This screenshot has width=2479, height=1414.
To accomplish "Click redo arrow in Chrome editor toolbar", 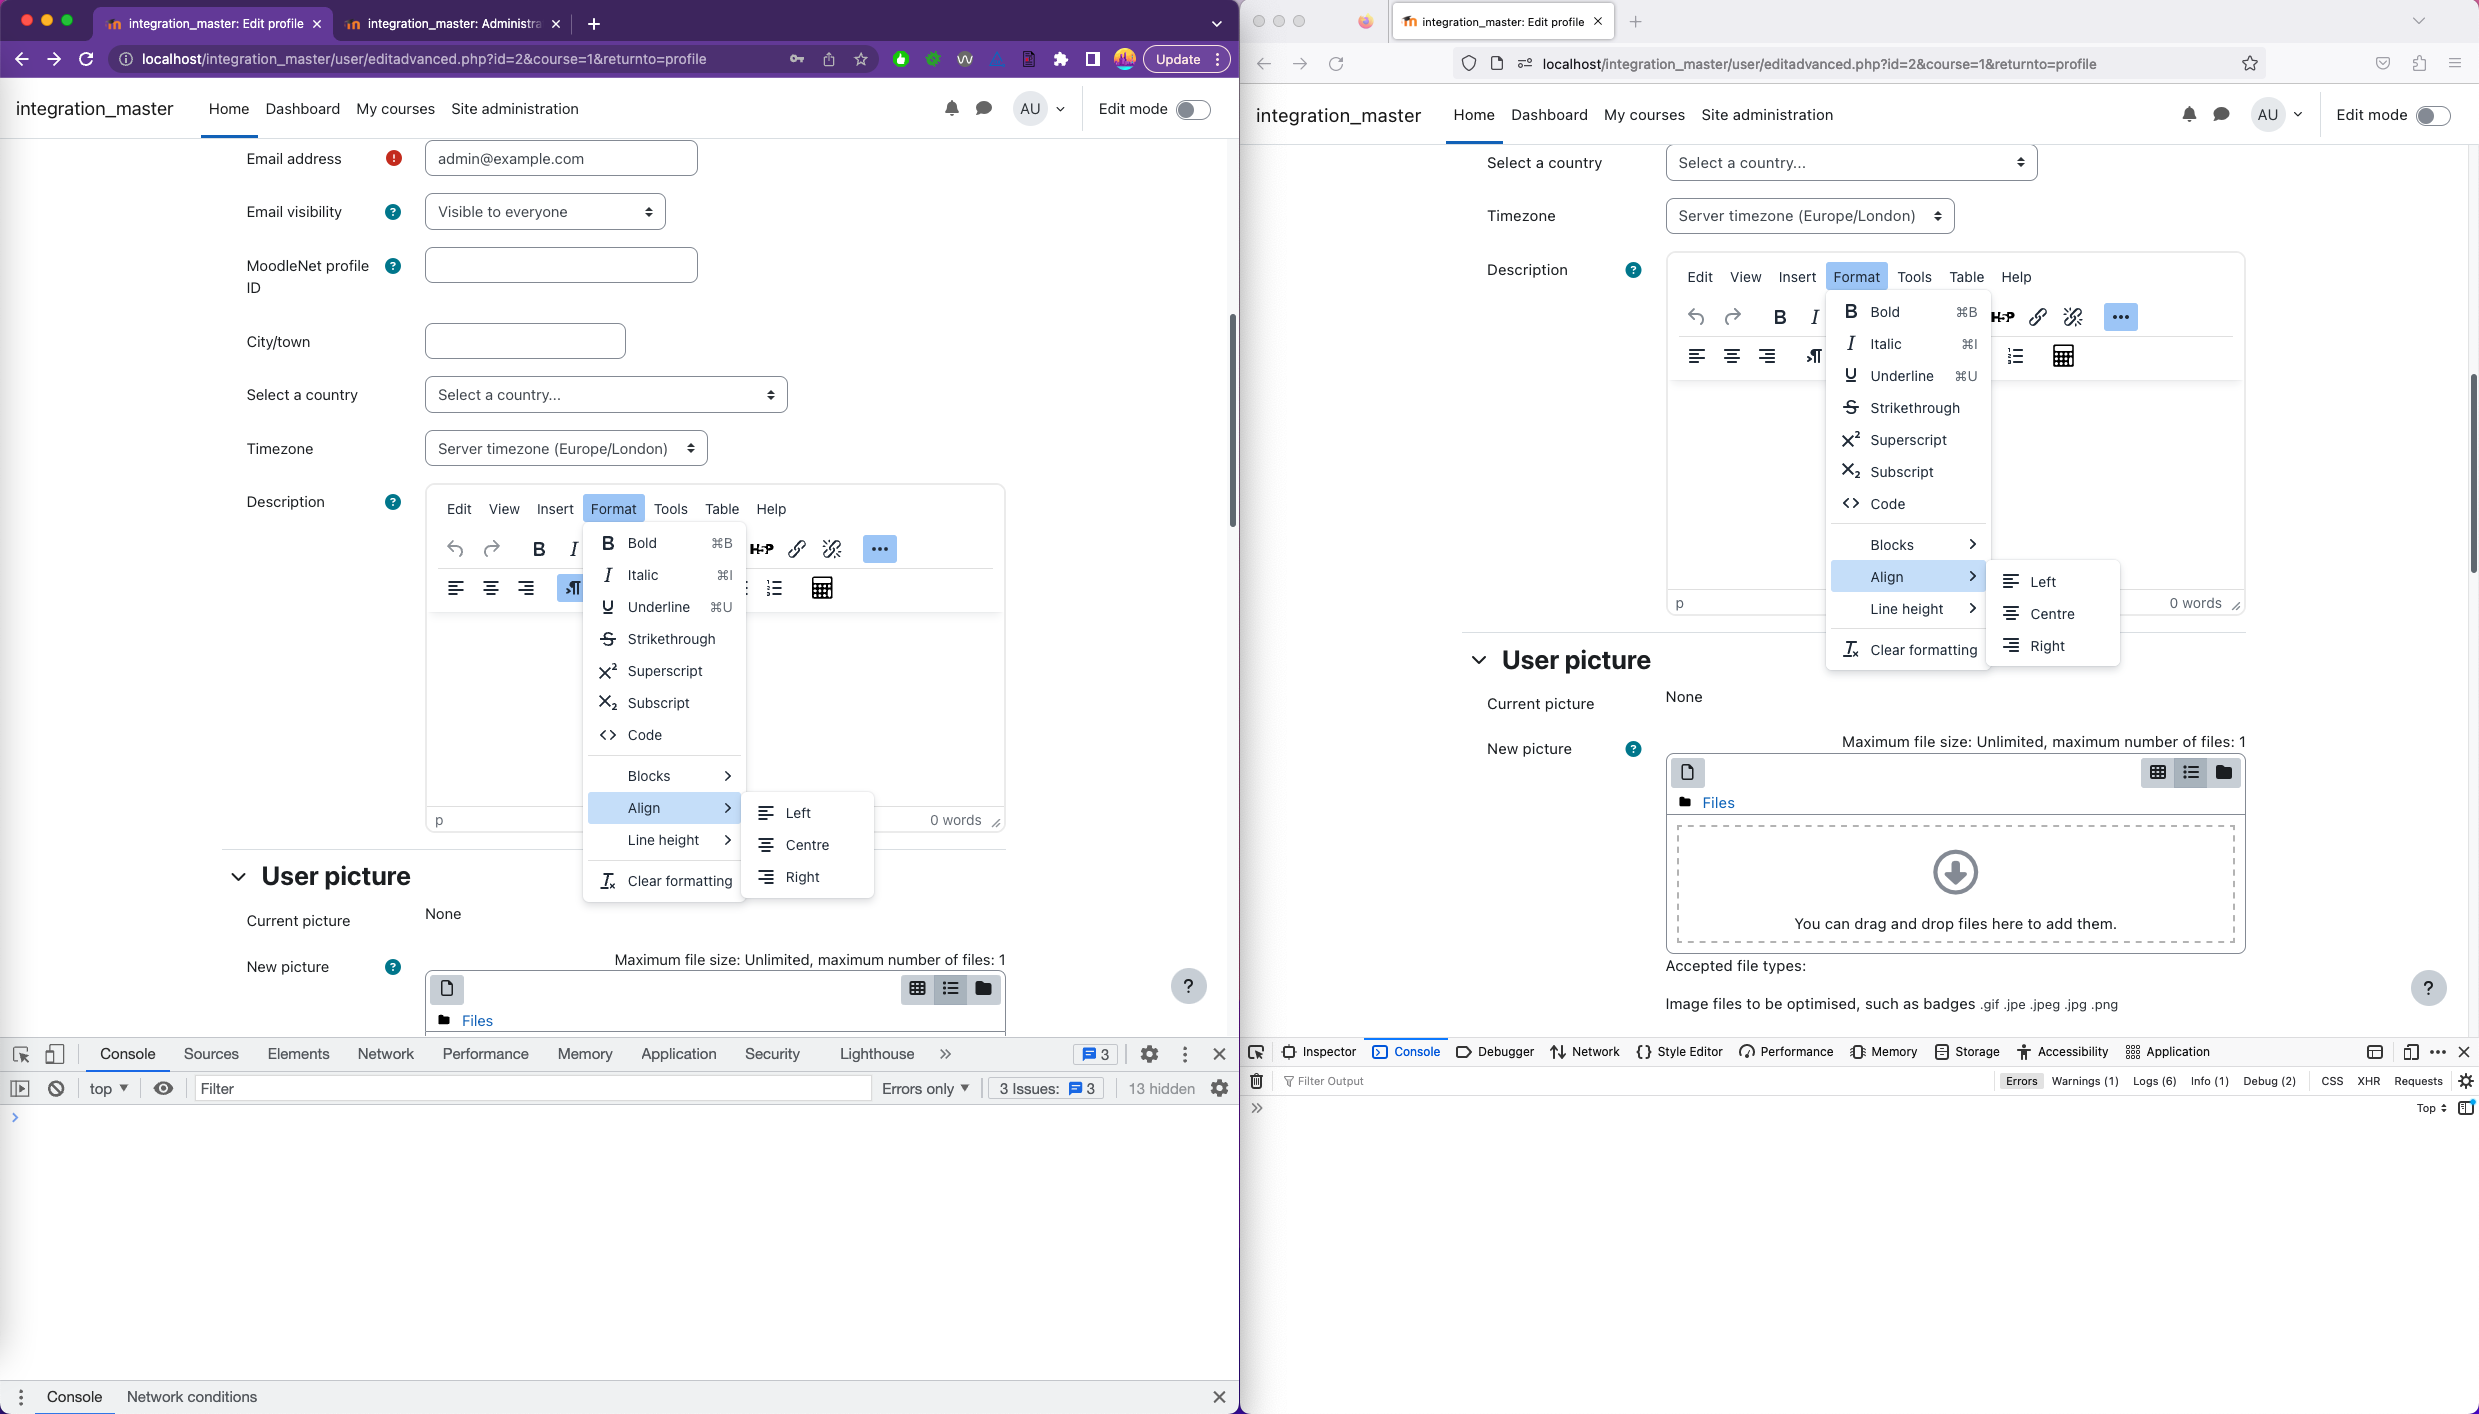I will [491, 549].
